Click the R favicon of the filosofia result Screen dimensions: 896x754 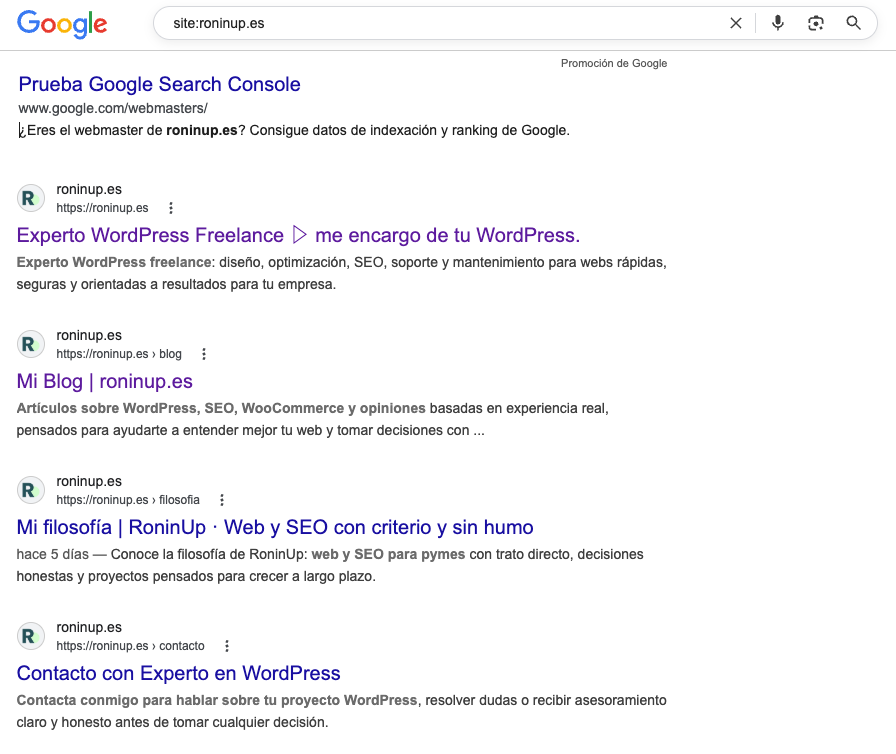pyautogui.click(x=30, y=491)
